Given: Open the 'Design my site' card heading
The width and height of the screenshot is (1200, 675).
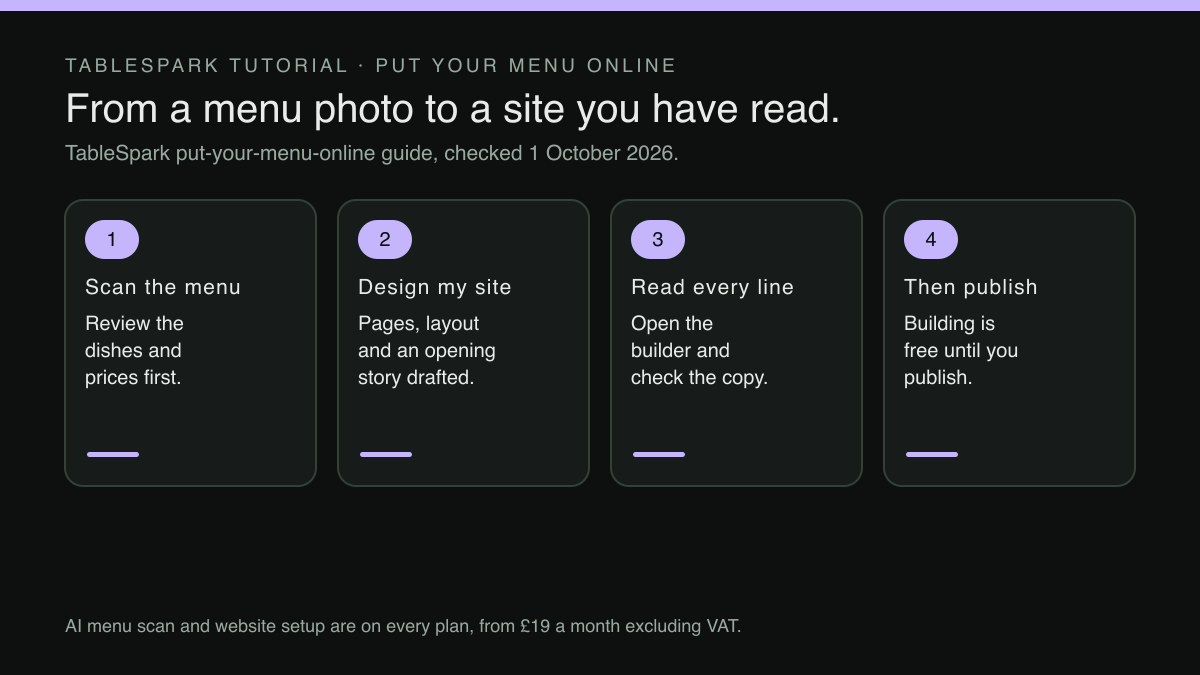Looking at the screenshot, I should point(435,287).
